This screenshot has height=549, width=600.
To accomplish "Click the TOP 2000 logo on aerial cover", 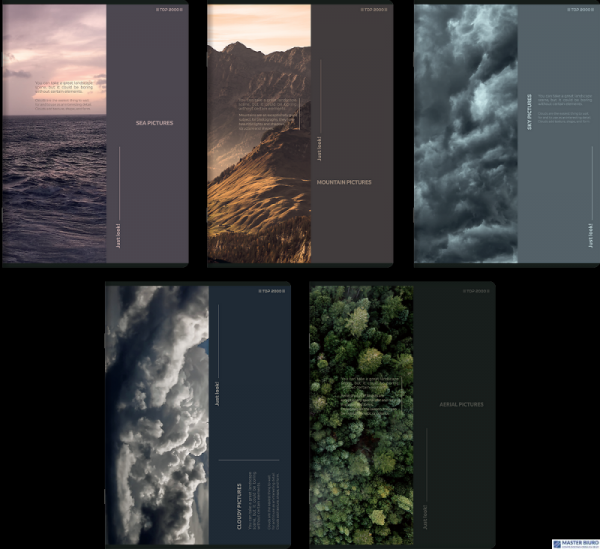I will (x=476, y=291).
